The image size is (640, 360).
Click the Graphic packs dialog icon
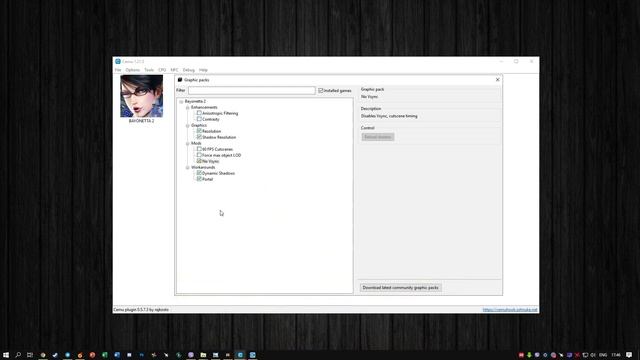pyautogui.click(x=180, y=80)
